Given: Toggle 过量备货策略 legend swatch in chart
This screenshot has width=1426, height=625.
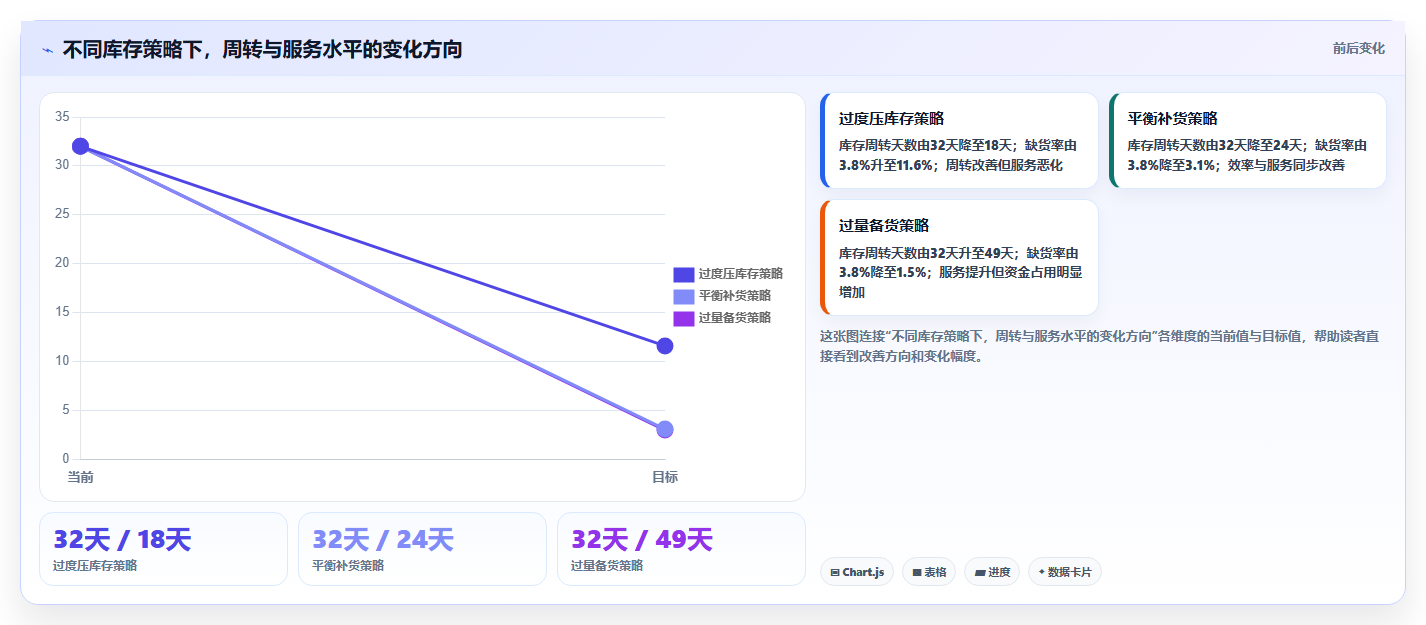Looking at the screenshot, I should click(683, 318).
